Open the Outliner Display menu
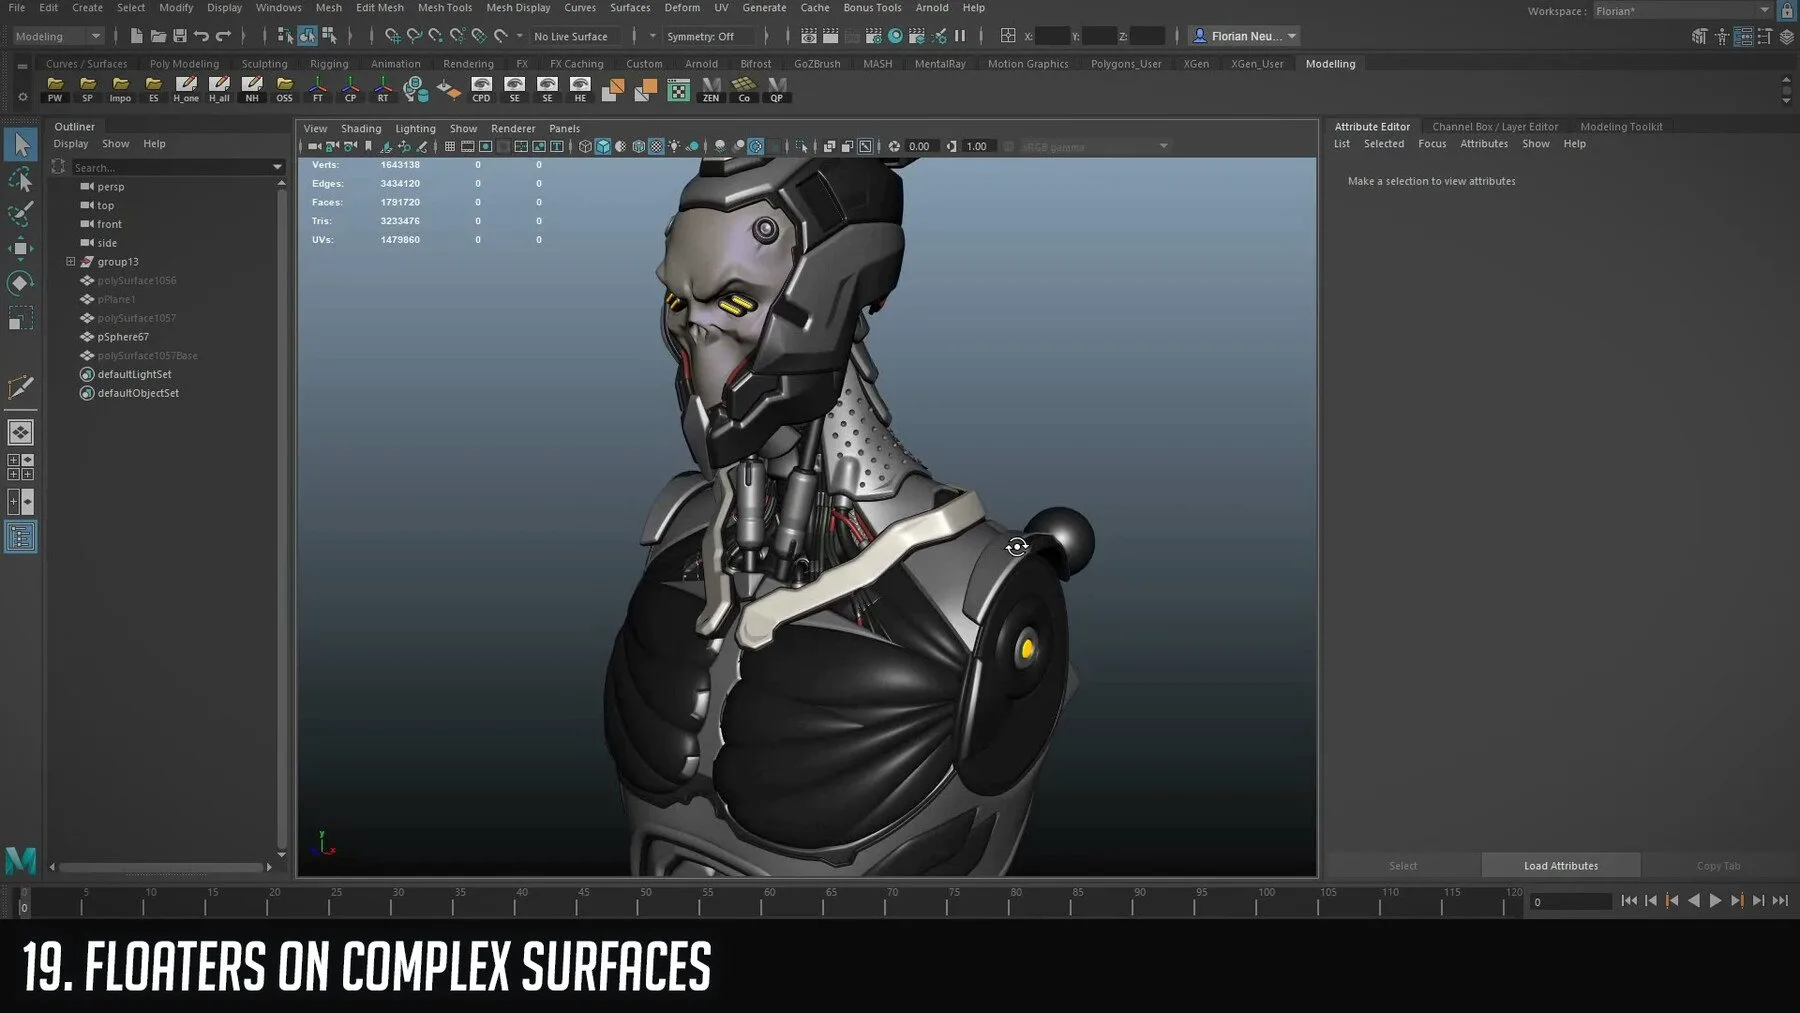Viewport: 1800px width, 1013px height. click(x=71, y=144)
